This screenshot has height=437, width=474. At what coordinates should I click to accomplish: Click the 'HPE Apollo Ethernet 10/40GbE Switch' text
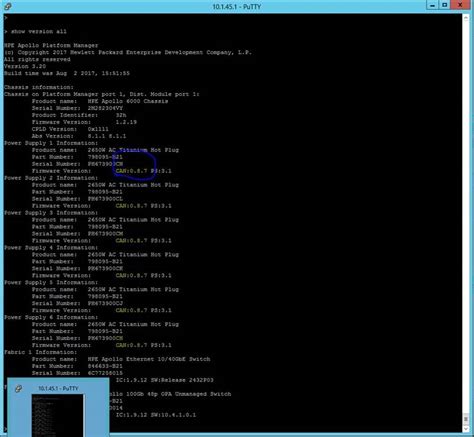(149, 359)
